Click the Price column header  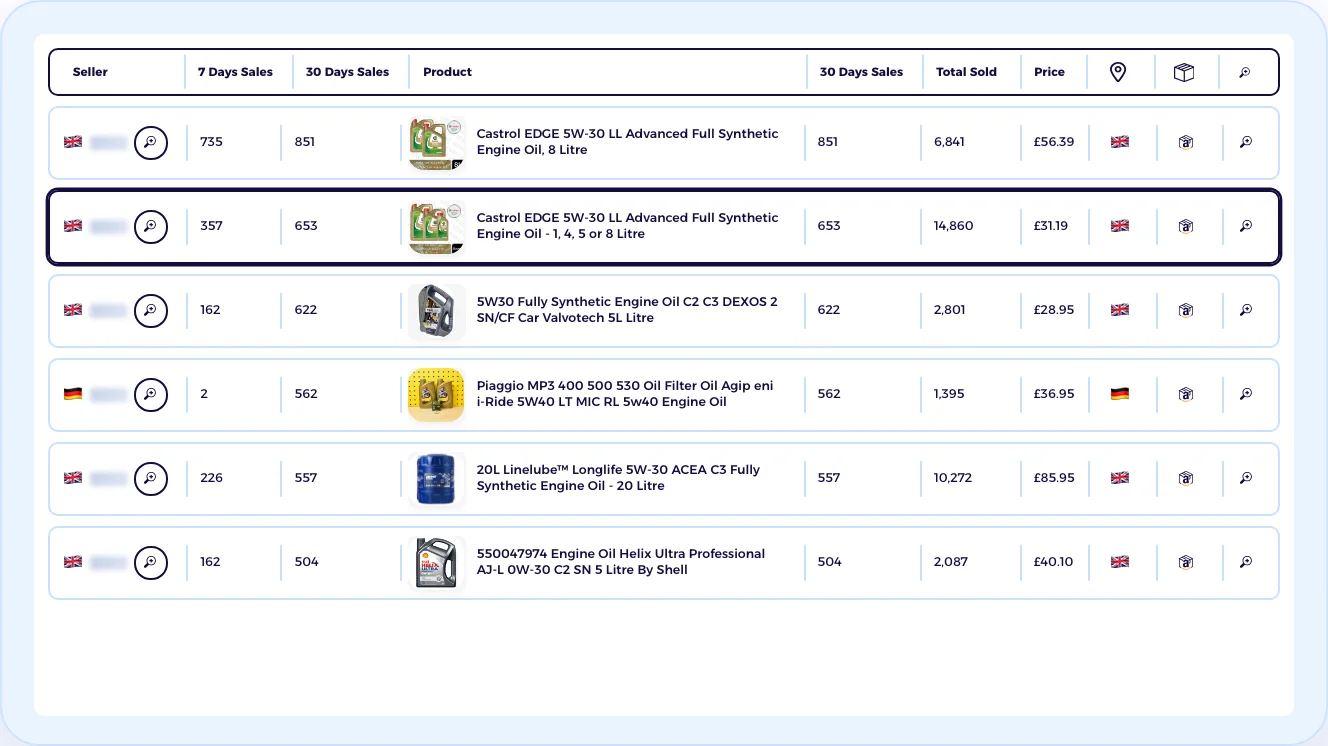[x=1049, y=72]
